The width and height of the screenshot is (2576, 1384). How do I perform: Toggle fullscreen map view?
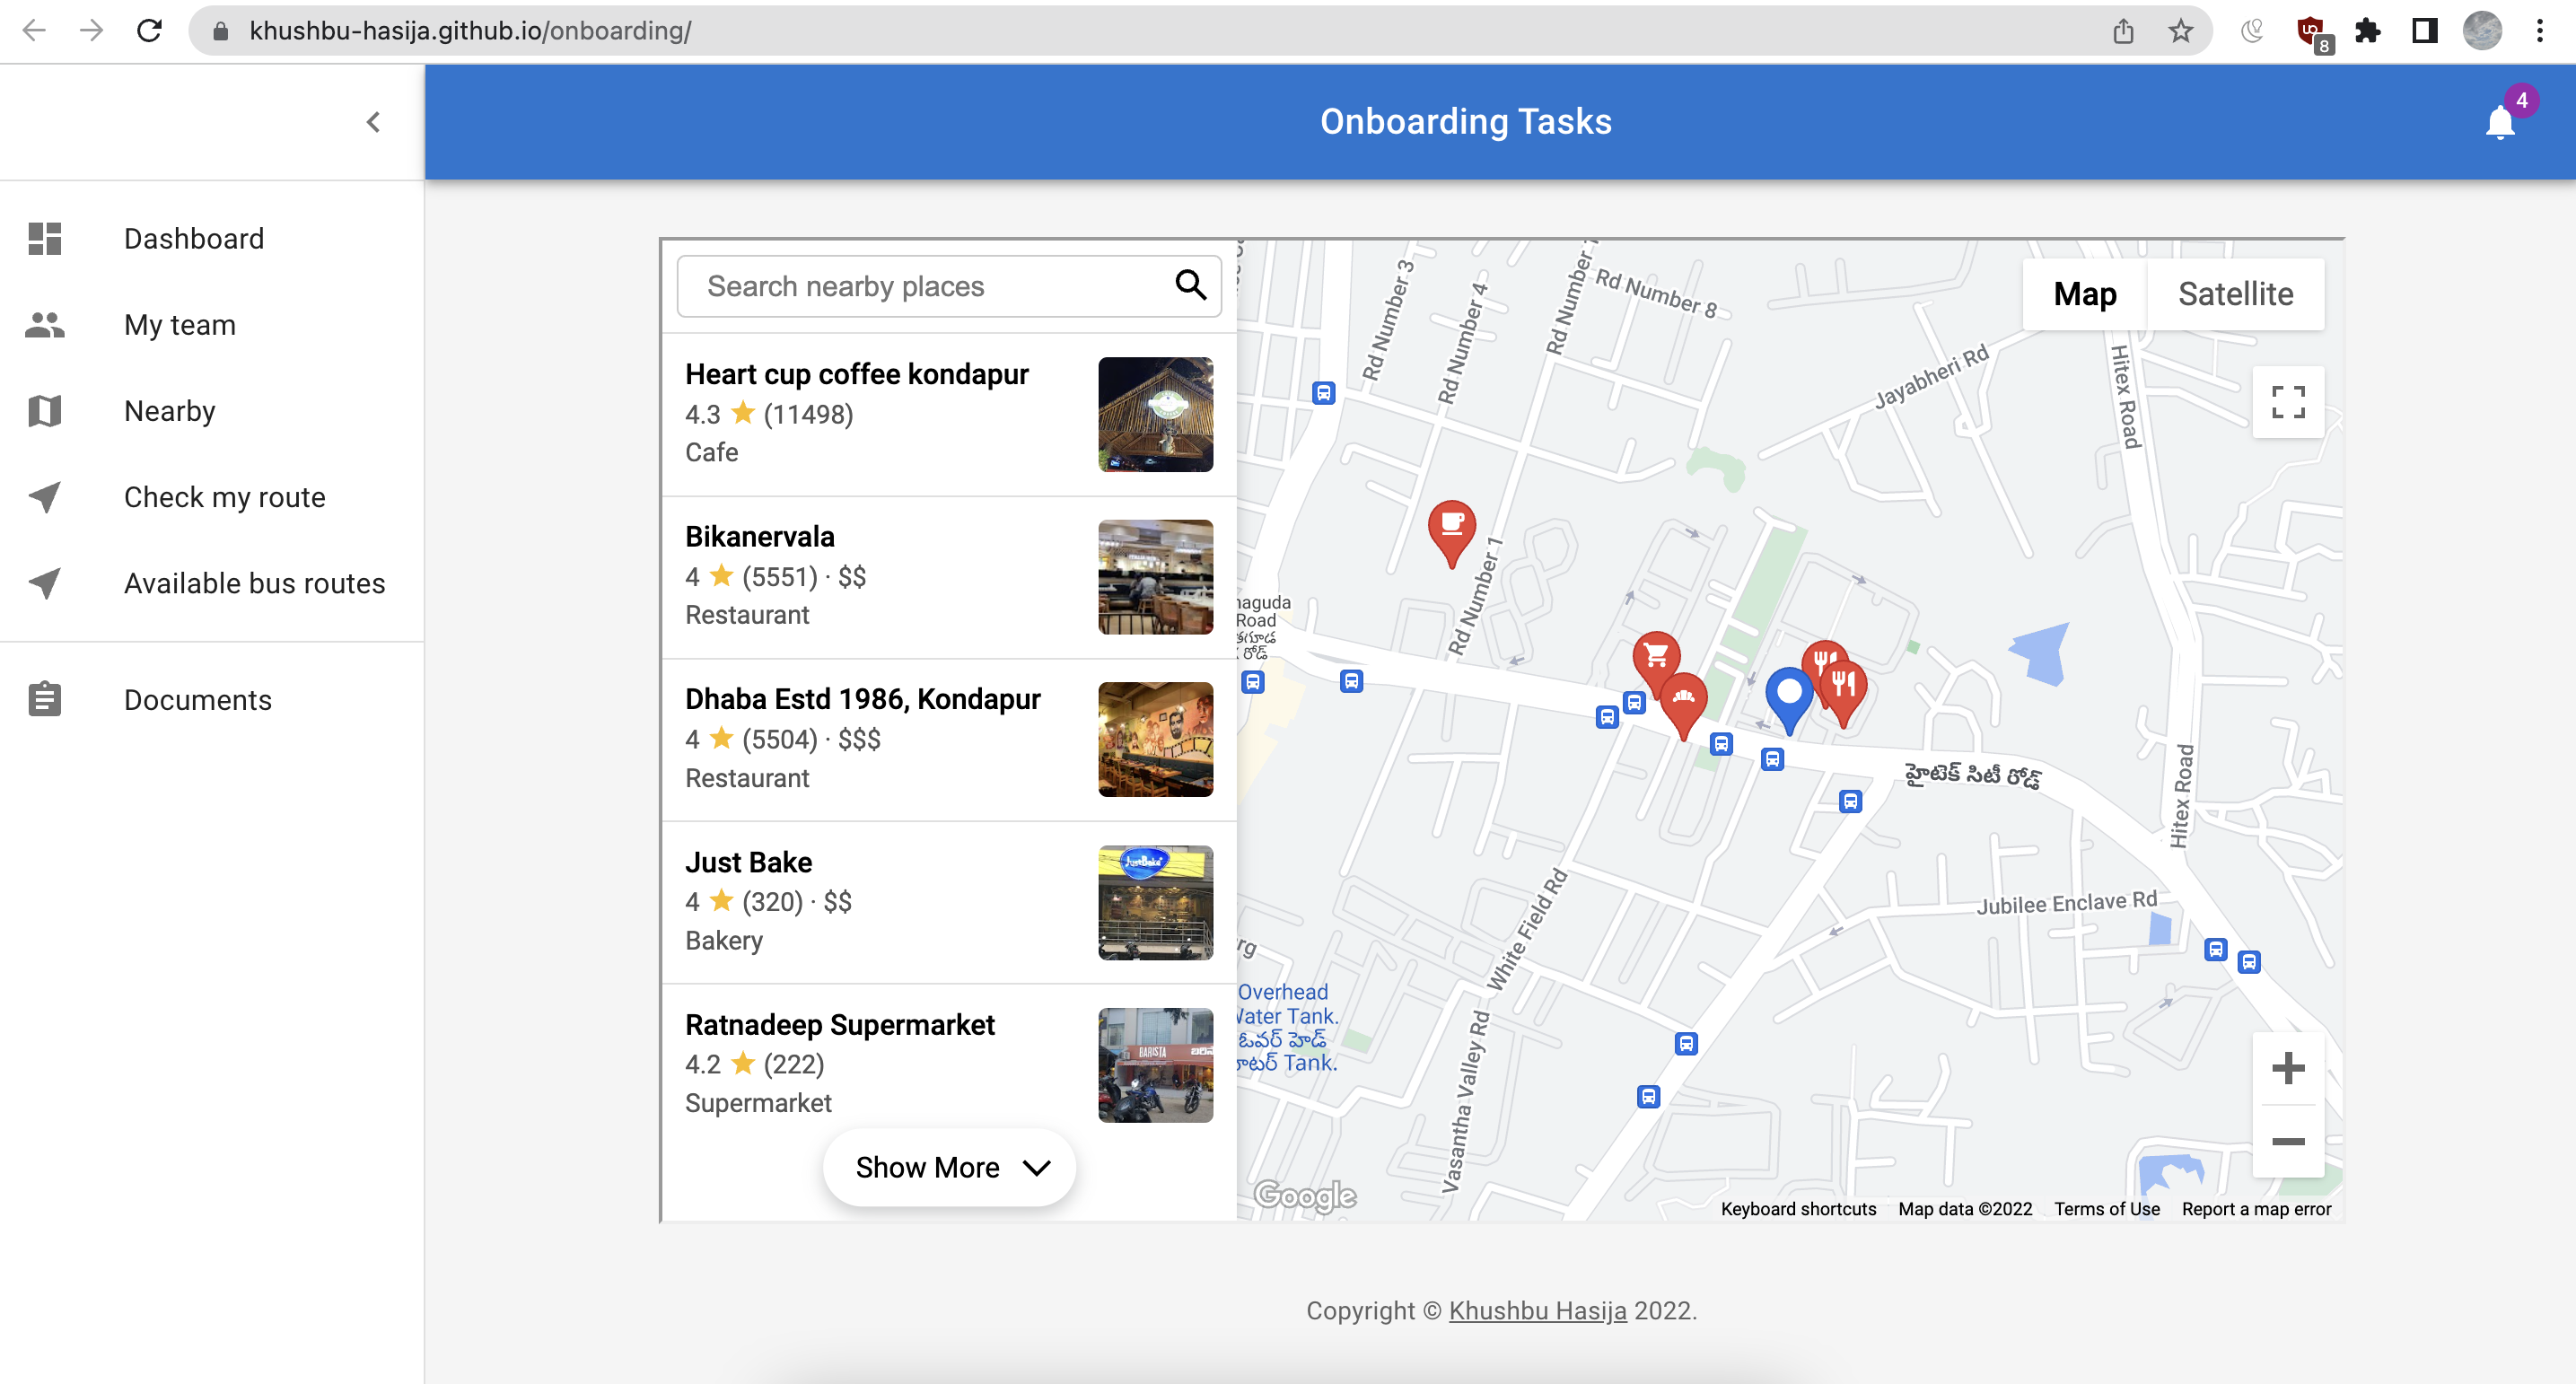coord(2287,402)
